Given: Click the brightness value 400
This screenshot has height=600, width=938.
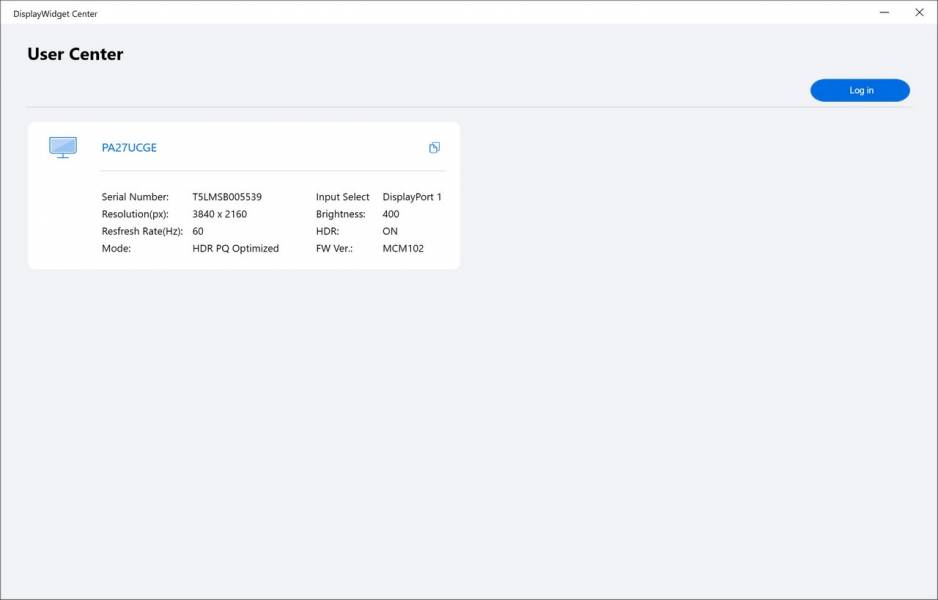Looking at the screenshot, I should click(x=391, y=214).
